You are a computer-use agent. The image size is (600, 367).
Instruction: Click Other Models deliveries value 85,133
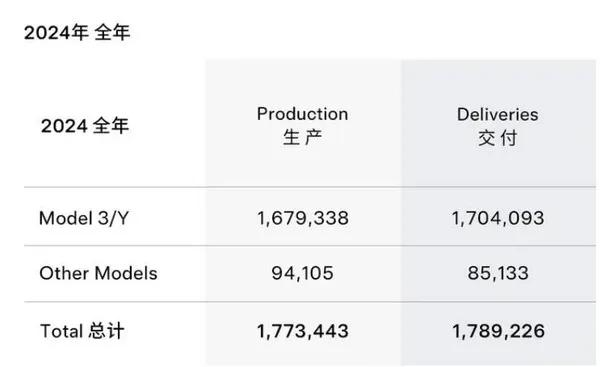pyautogui.click(x=497, y=273)
